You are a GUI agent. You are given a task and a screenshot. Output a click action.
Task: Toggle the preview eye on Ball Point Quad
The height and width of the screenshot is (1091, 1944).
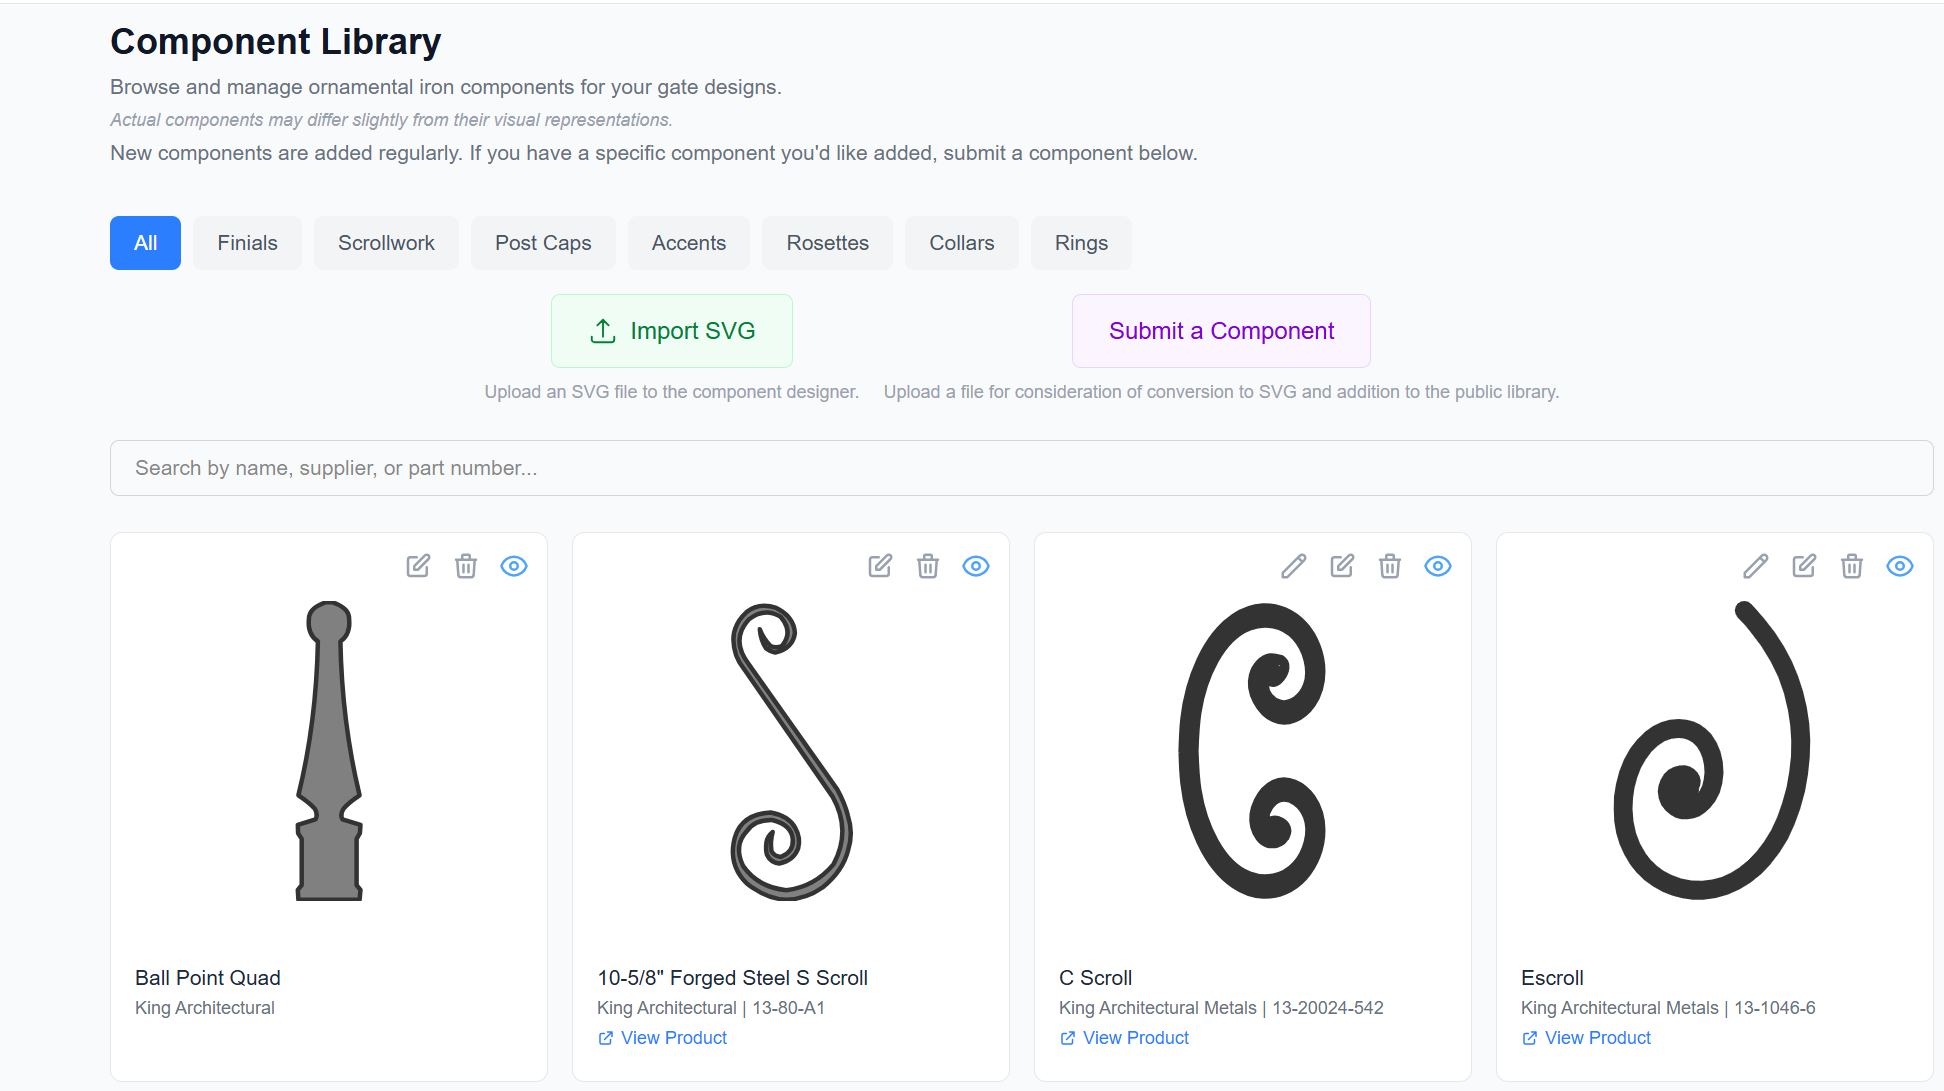coord(514,566)
